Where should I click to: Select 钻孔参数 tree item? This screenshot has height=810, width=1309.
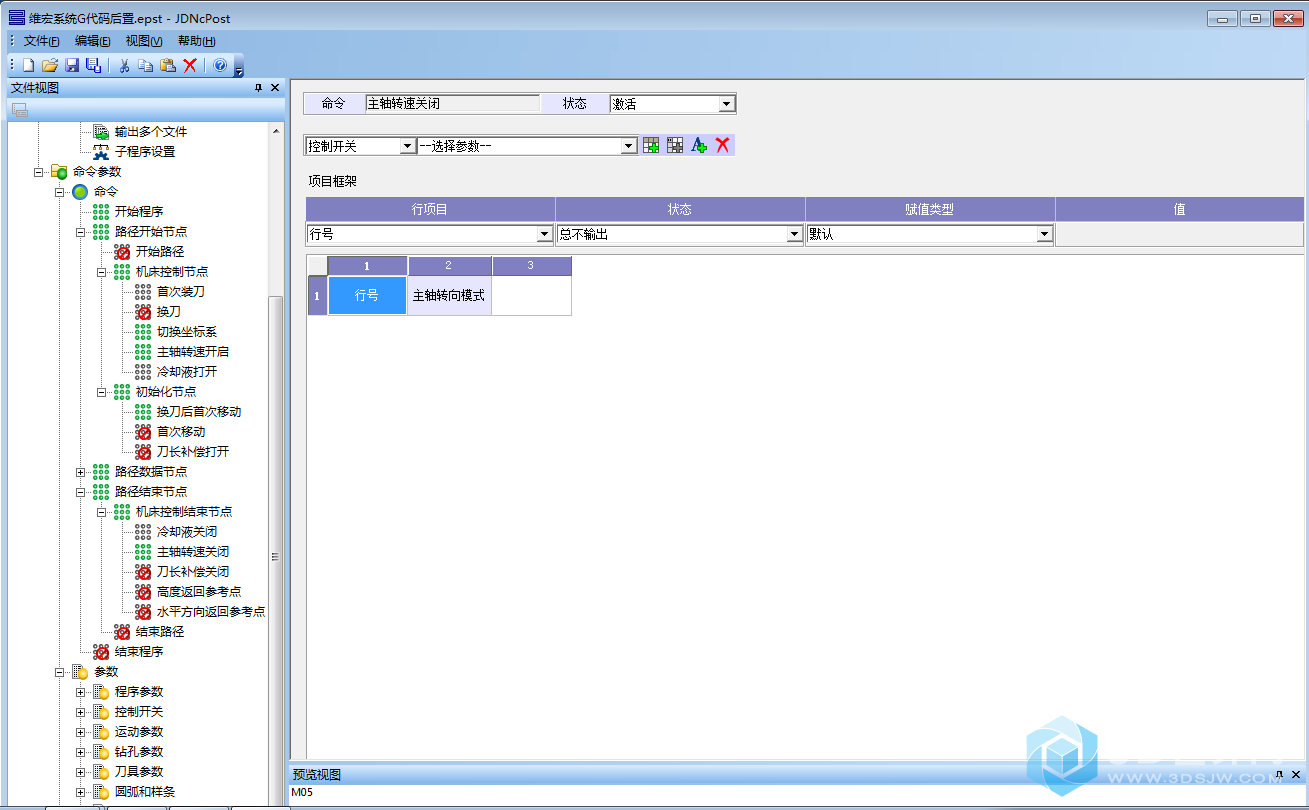(x=139, y=752)
